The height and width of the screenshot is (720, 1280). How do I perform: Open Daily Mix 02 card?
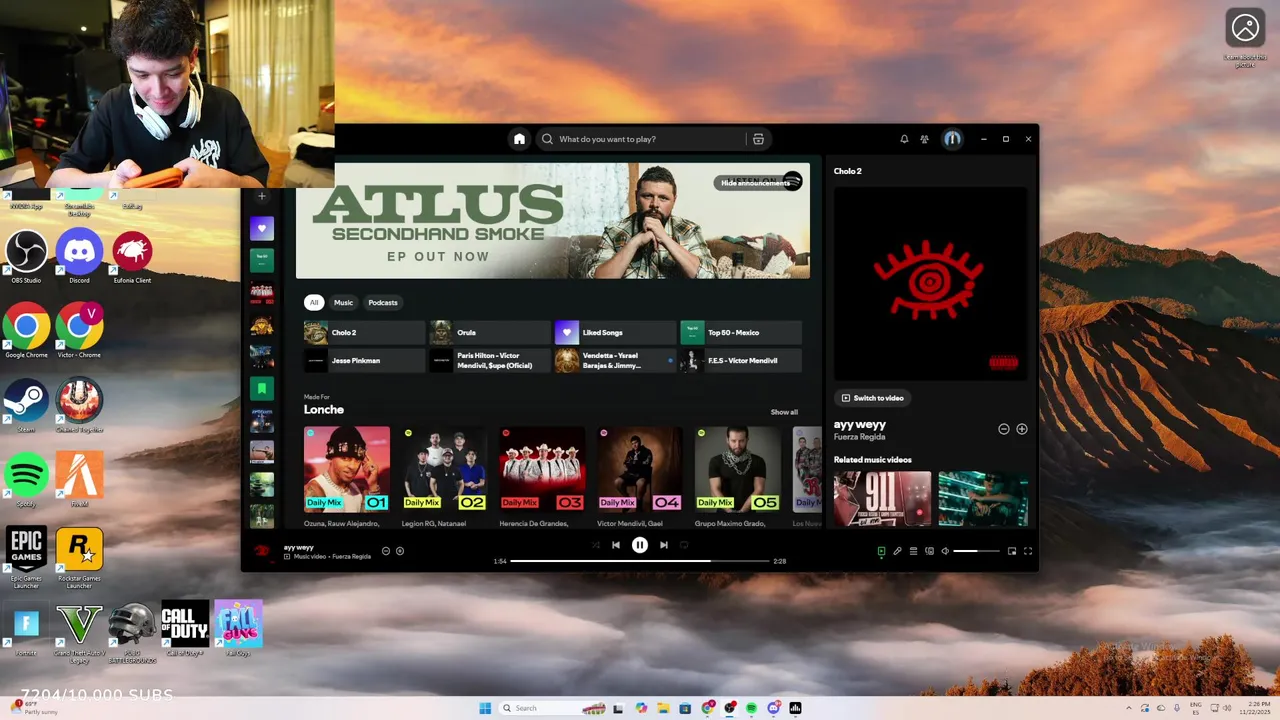(444, 476)
